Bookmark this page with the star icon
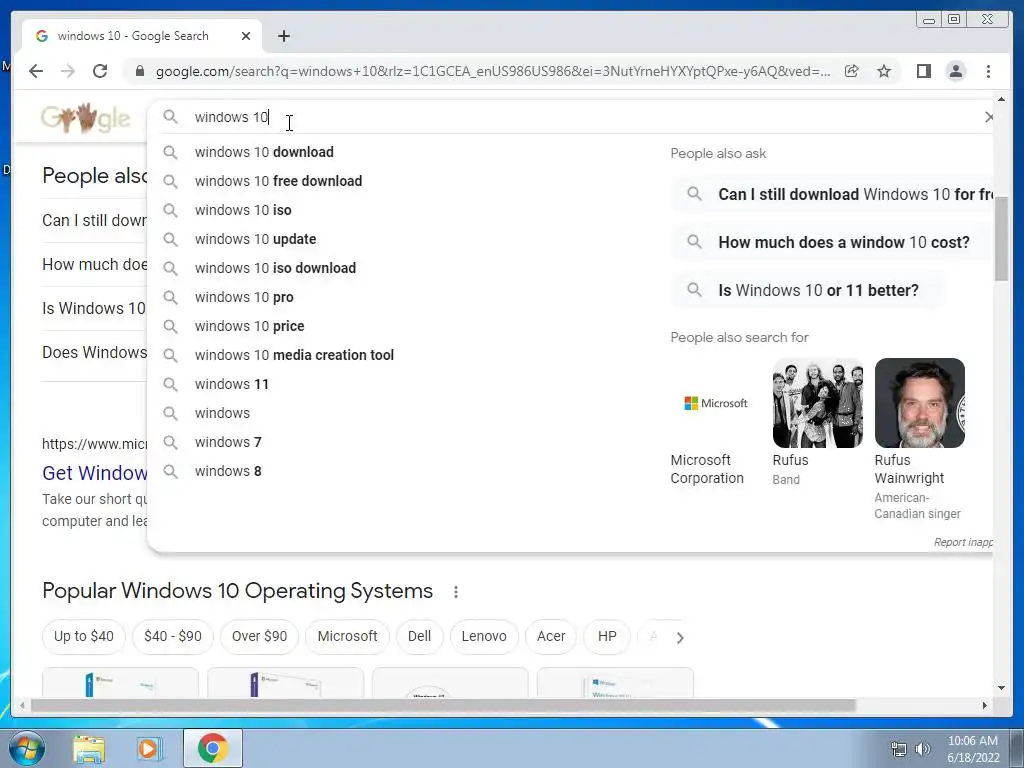This screenshot has width=1024, height=768. [884, 71]
